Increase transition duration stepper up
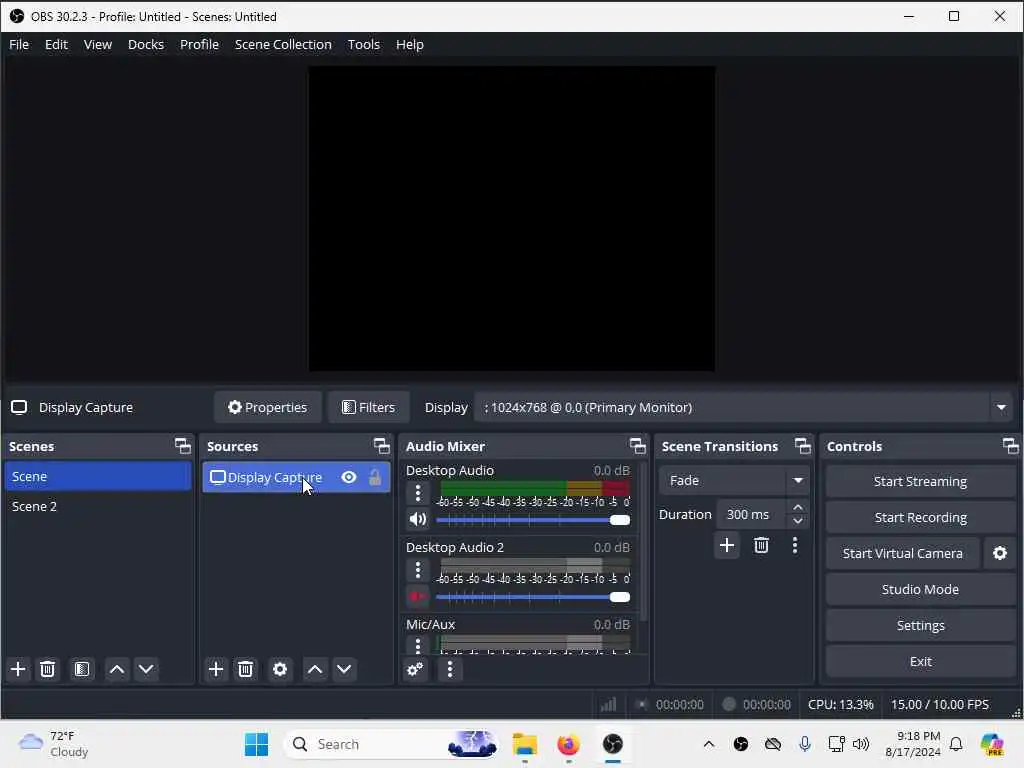Screen dimensions: 1024x768 click(x=797, y=507)
